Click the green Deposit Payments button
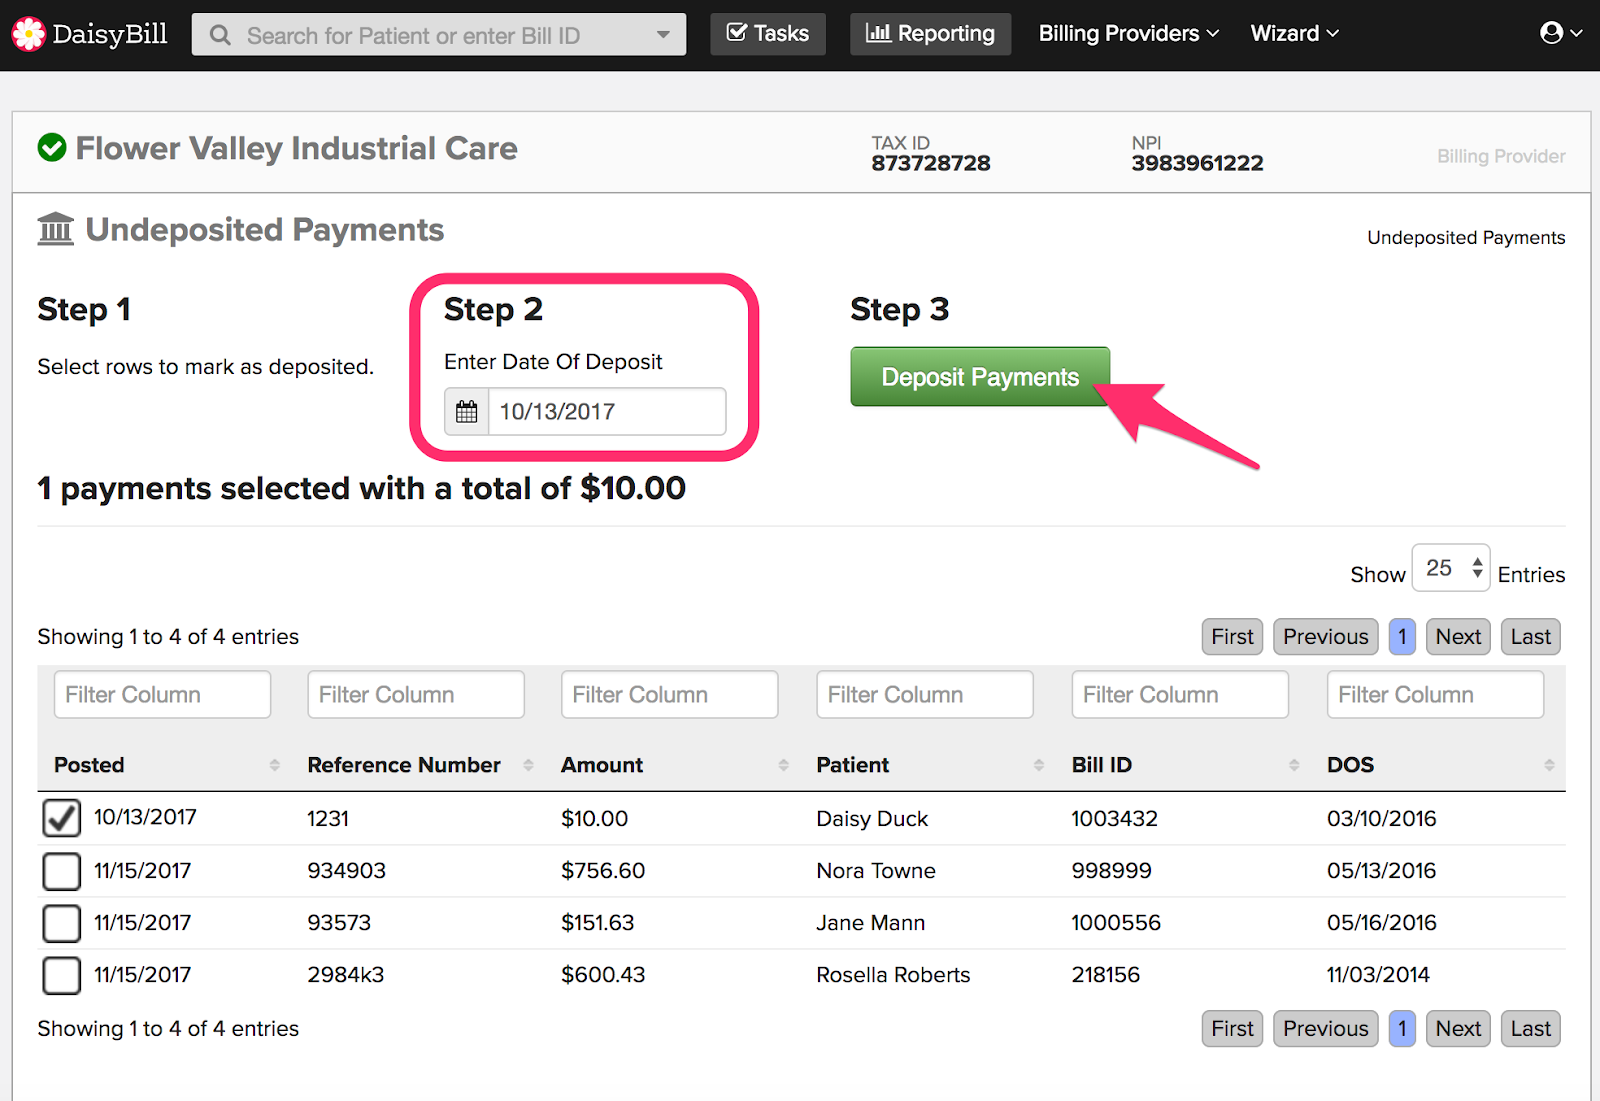This screenshot has width=1600, height=1101. pyautogui.click(x=980, y=377)
